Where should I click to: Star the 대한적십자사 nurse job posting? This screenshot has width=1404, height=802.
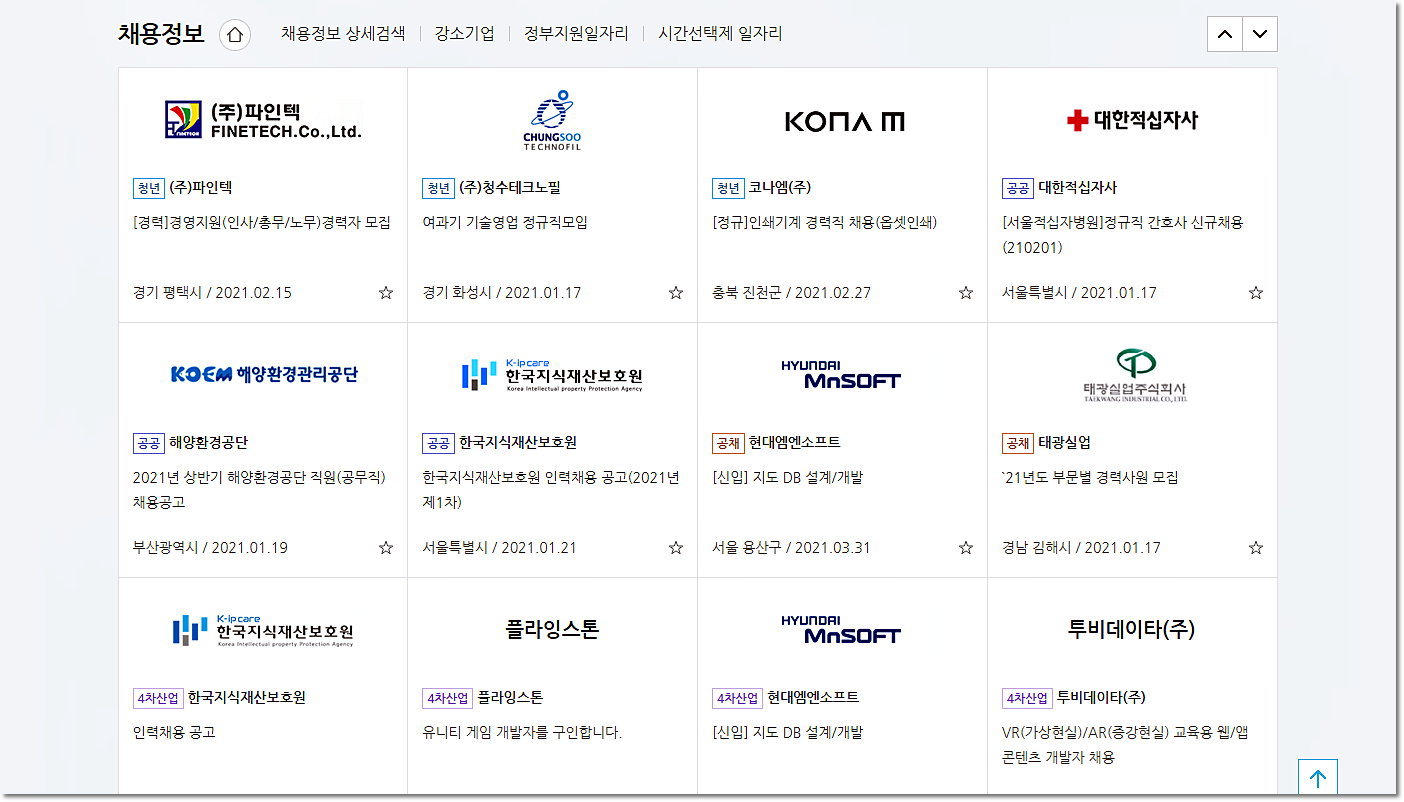tap(1256, 293)
